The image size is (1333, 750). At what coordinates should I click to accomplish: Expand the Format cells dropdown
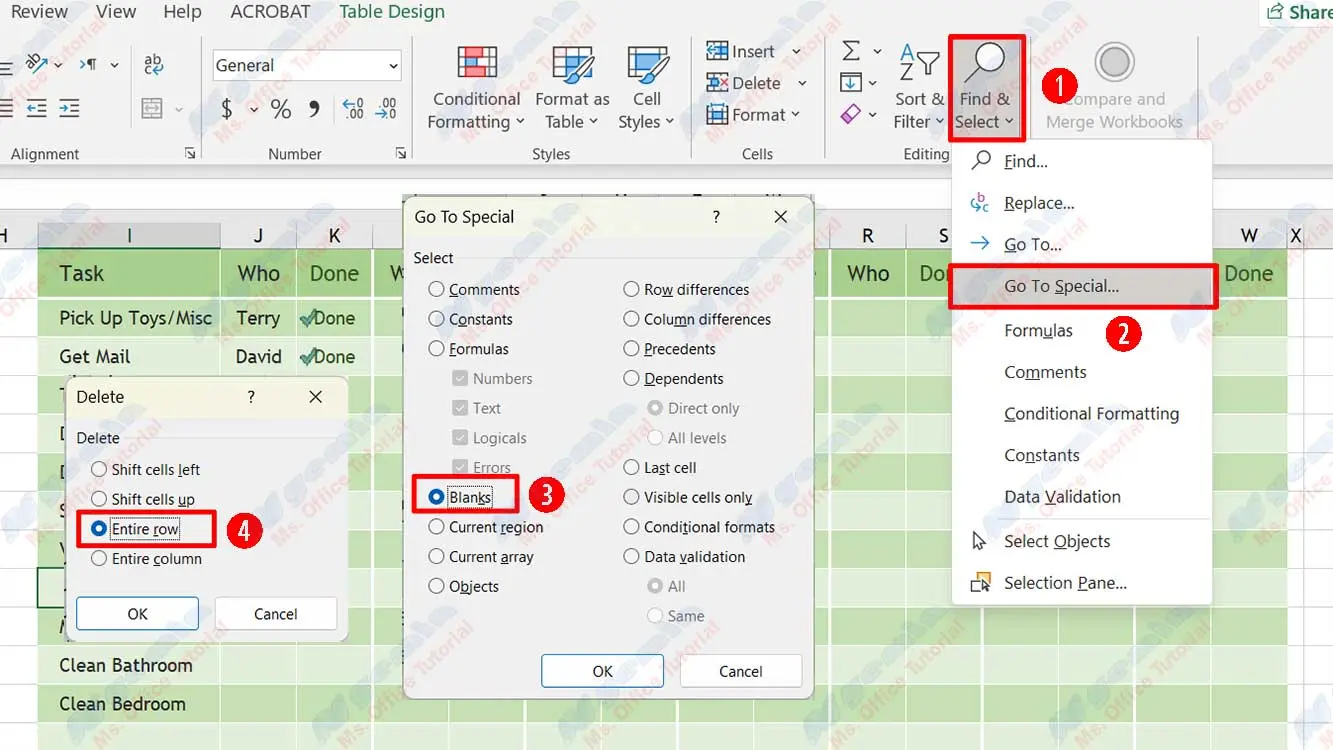pos(796,115)
